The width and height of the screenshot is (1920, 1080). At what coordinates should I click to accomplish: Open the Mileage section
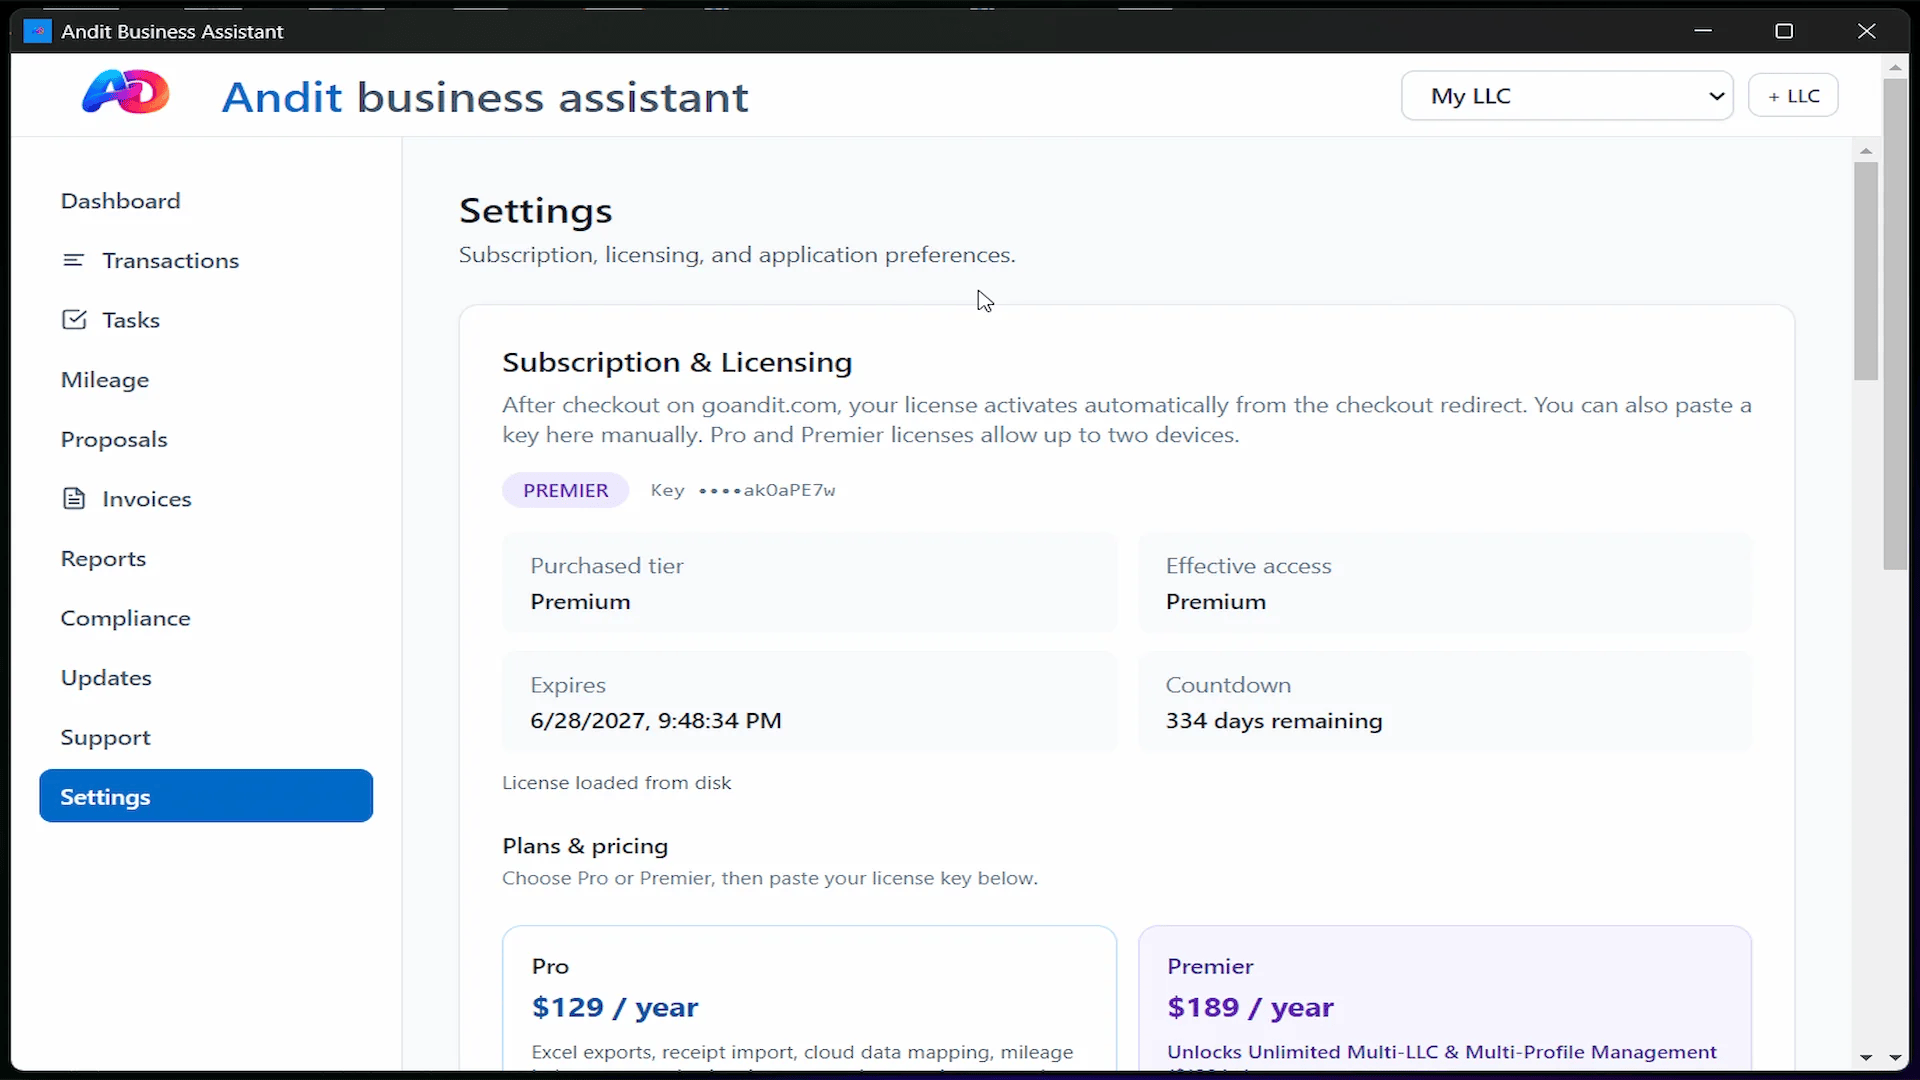pyautogui.click(x=105, y=380)
